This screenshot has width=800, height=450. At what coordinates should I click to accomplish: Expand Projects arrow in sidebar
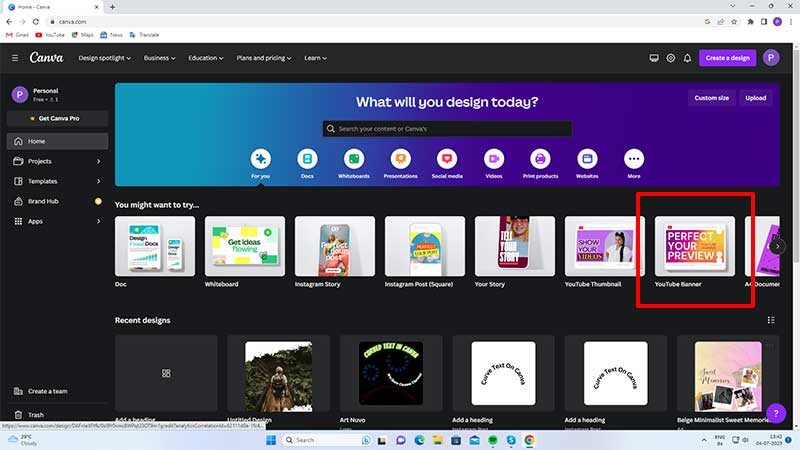point(98,161)
